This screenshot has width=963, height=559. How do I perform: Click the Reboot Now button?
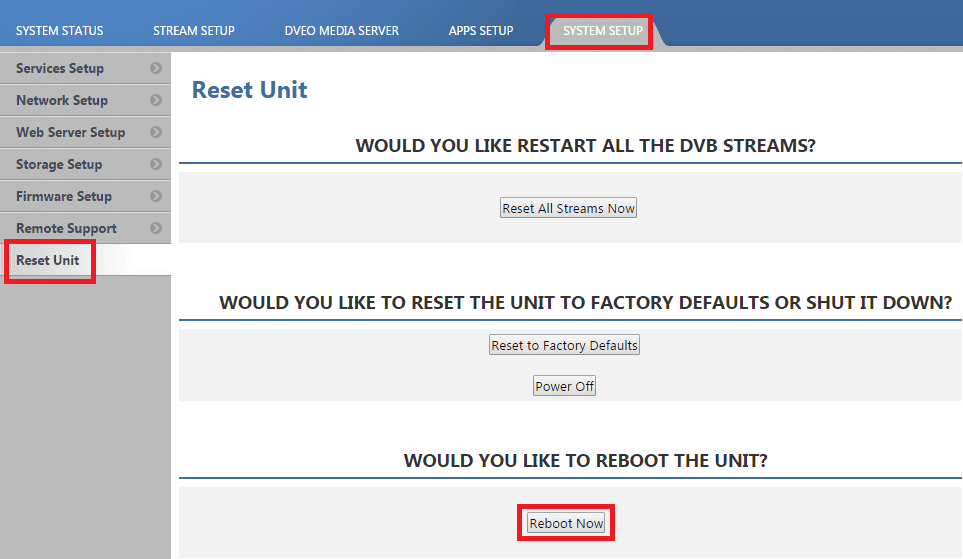[x=566, y=523]
